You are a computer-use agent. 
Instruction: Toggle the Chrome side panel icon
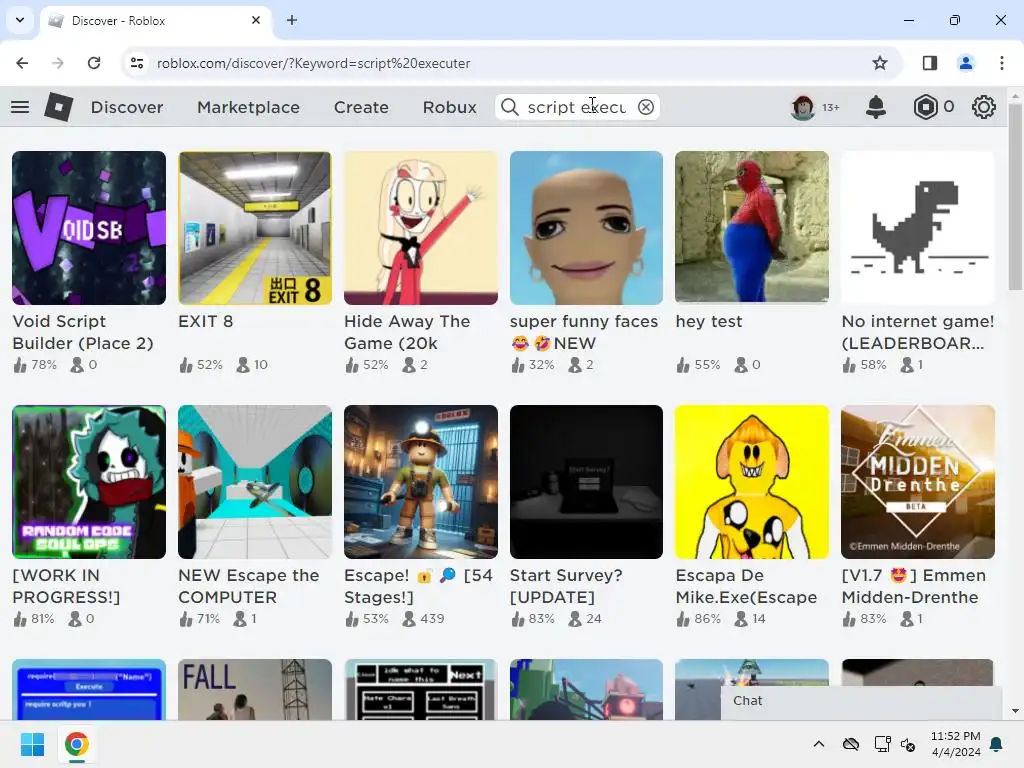click(930, 63)
